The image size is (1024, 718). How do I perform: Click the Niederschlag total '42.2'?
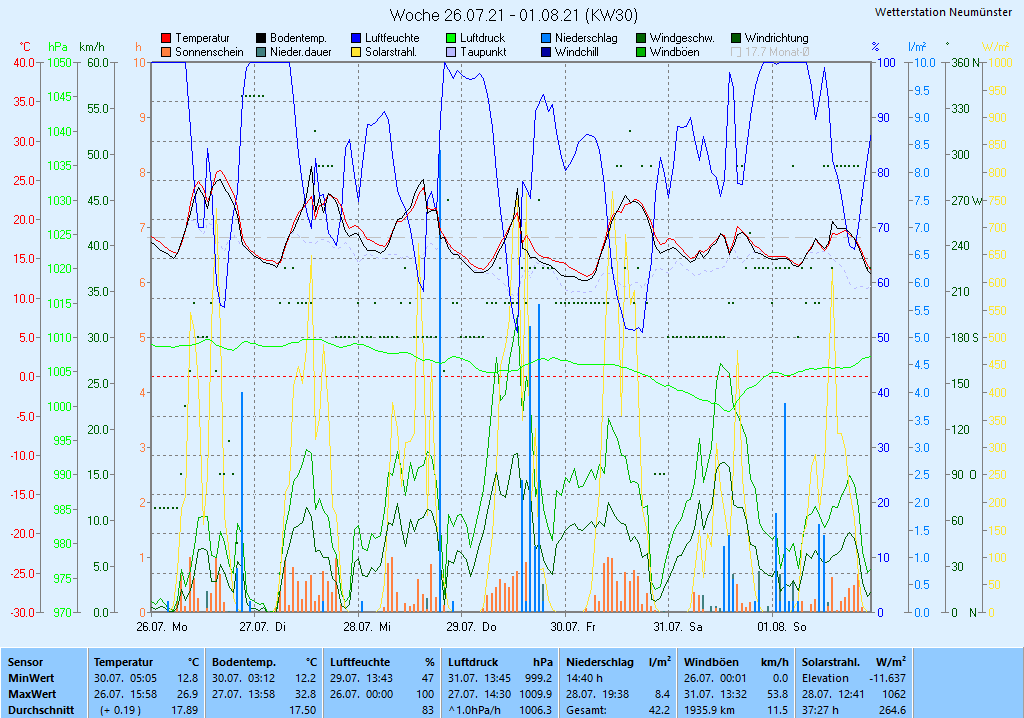[x=659, y=710]
